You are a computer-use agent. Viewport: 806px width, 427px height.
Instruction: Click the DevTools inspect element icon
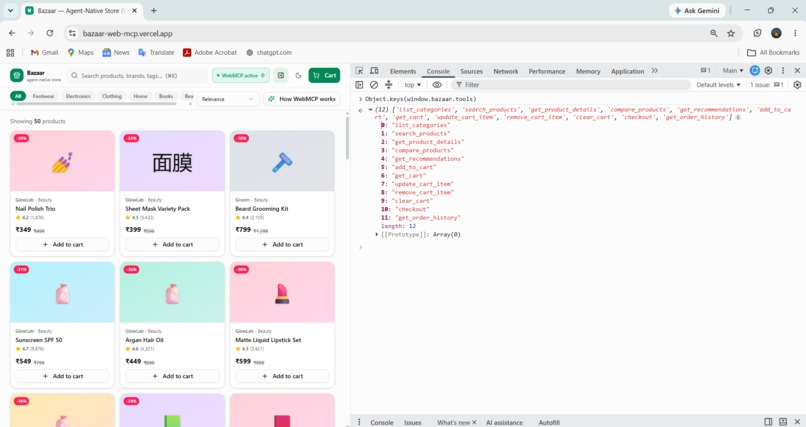(x=359, y=71)
